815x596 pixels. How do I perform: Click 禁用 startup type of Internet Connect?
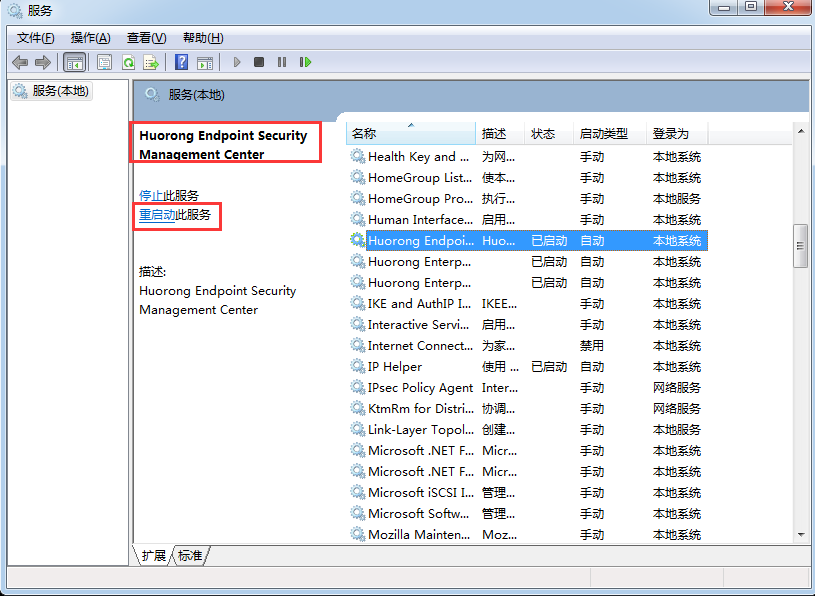[592, 346]
